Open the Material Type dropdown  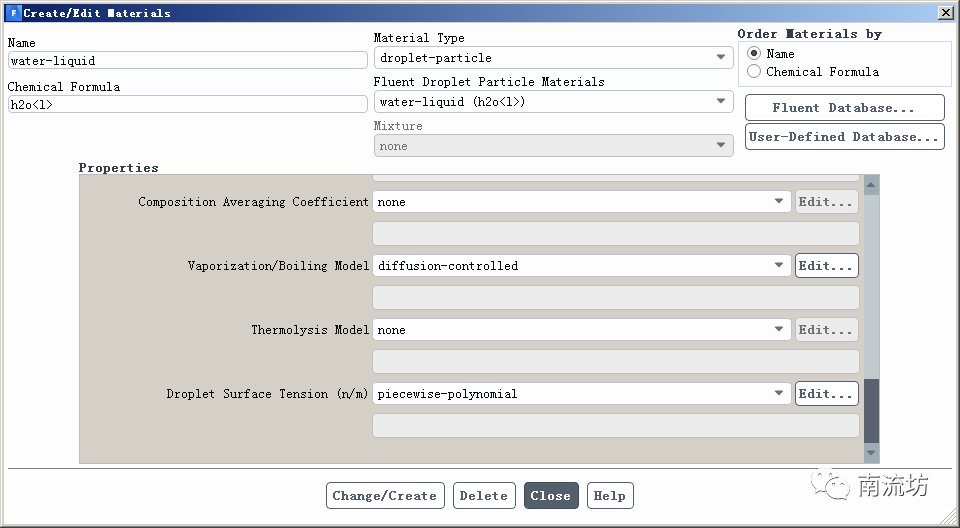pyautogui.click(x=553, y=58)
